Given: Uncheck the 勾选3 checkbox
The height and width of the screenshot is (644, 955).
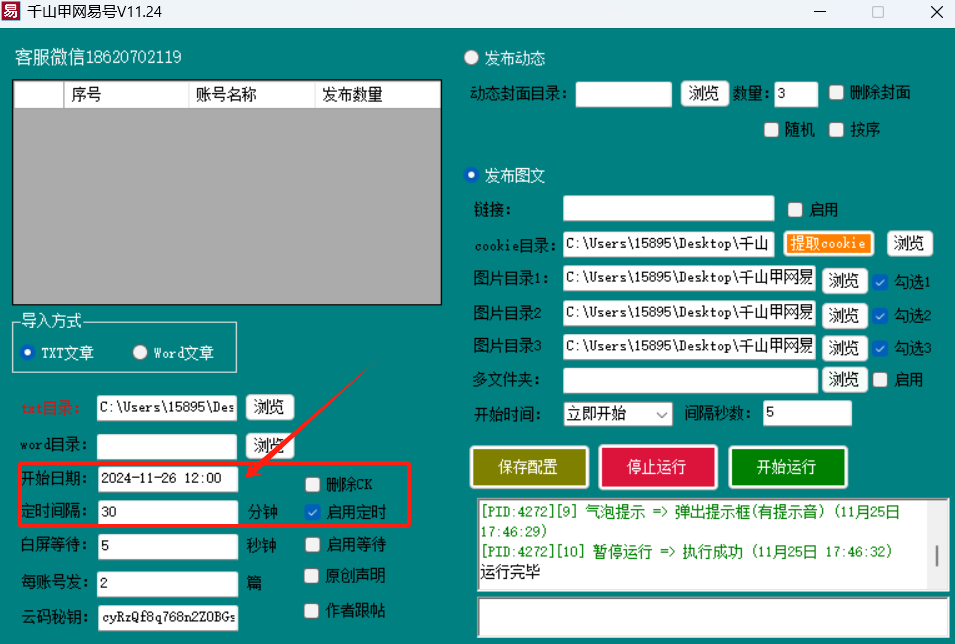Looking at the screenshot, I should pos(880,348).
